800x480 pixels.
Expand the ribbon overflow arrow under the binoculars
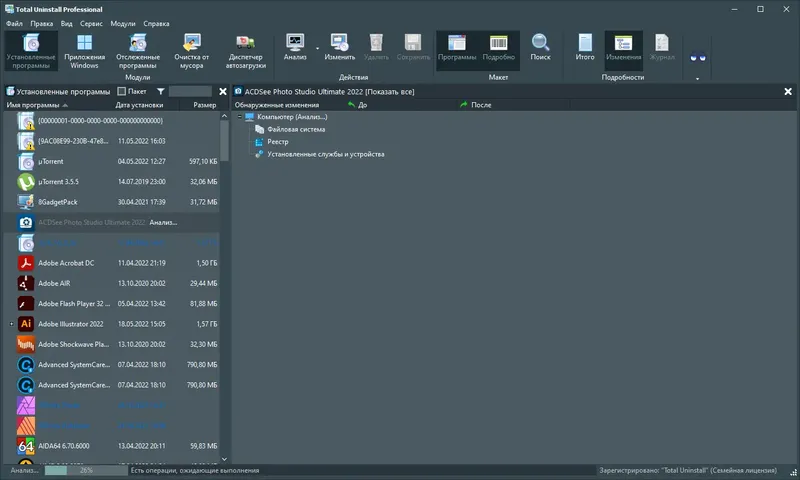pyautogui.click(x=697, y=79)
